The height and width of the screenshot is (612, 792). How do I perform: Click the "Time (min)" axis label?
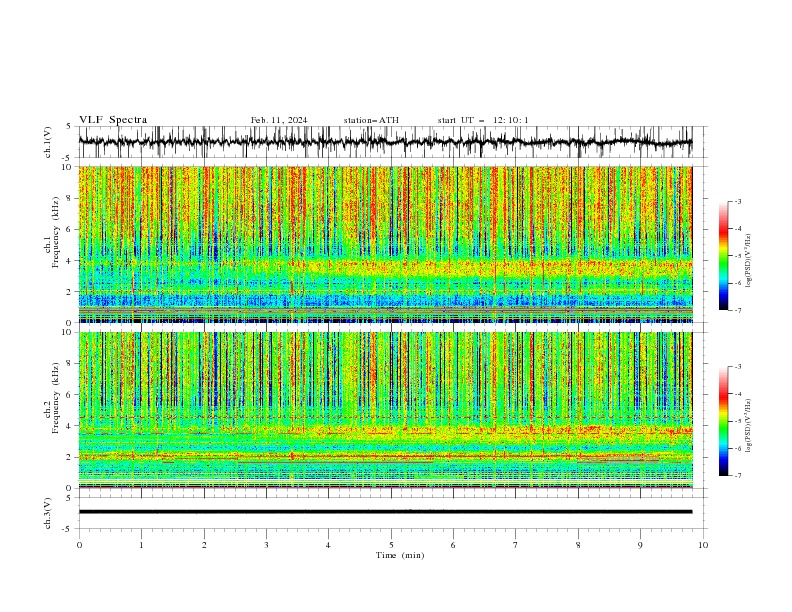[400, 555]
